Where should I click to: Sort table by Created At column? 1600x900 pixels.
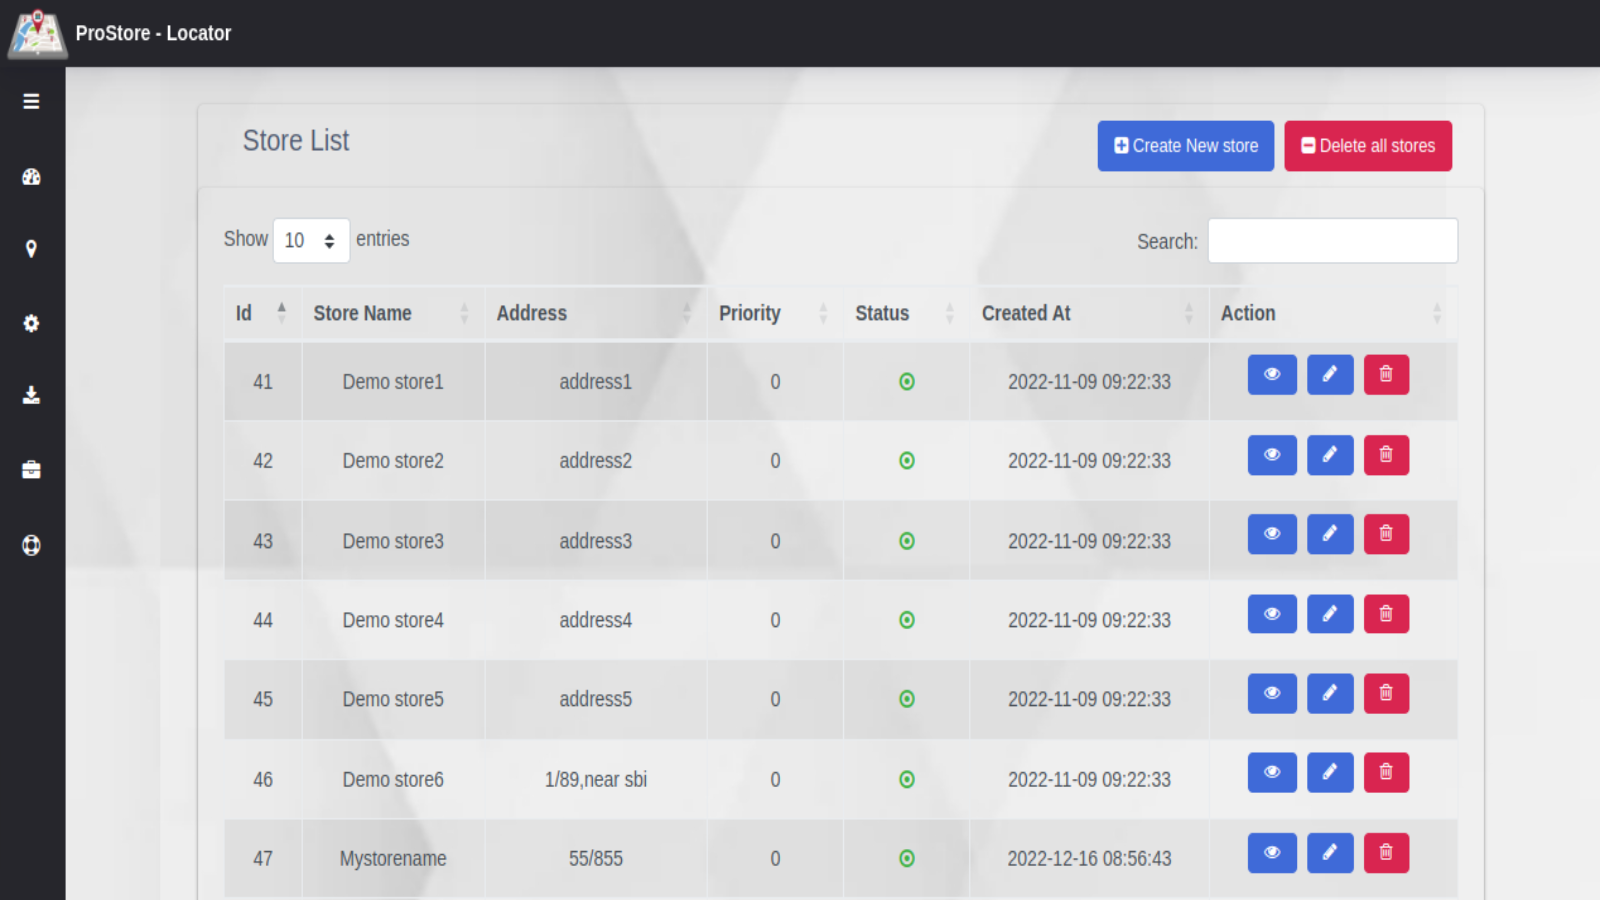pos(1089,313)
